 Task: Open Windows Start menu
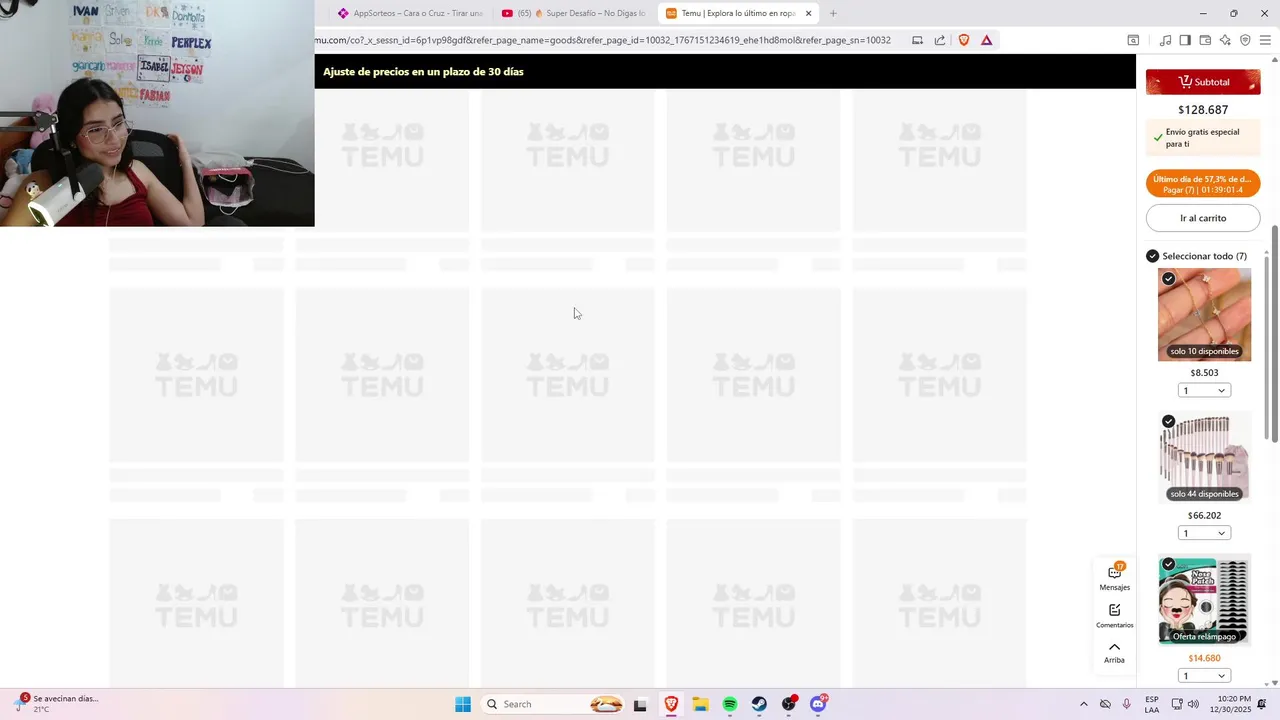pyautogui.click(x=463, y=704)
